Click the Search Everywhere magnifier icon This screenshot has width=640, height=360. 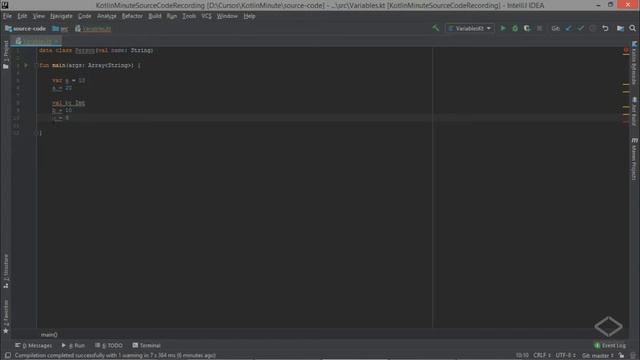click(632, 28)
